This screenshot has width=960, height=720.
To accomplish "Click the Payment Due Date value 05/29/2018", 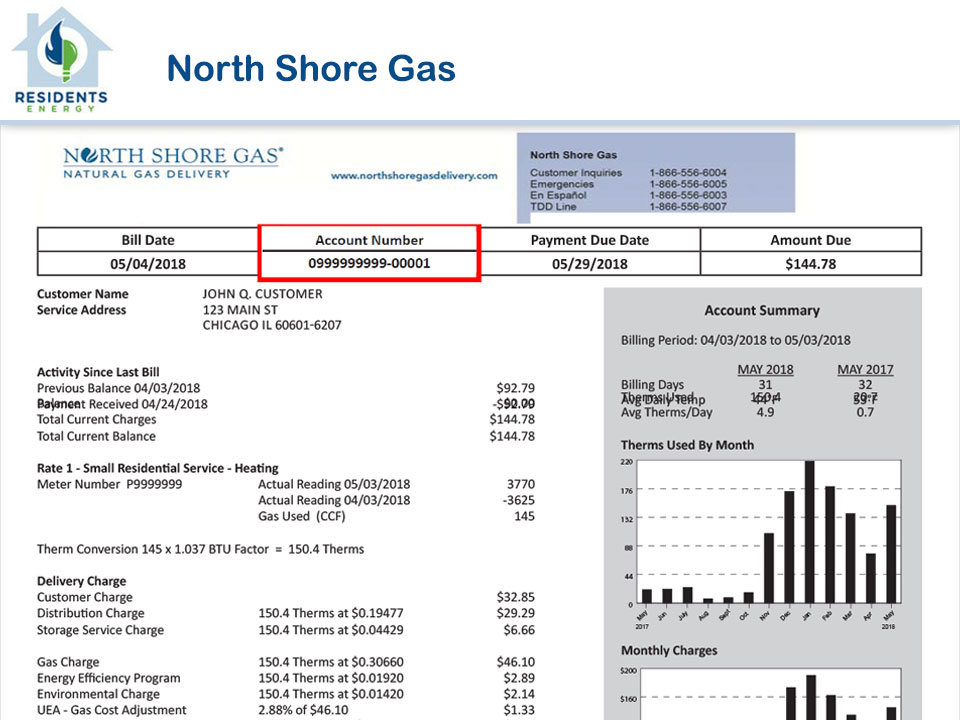I will coord(589,264).
